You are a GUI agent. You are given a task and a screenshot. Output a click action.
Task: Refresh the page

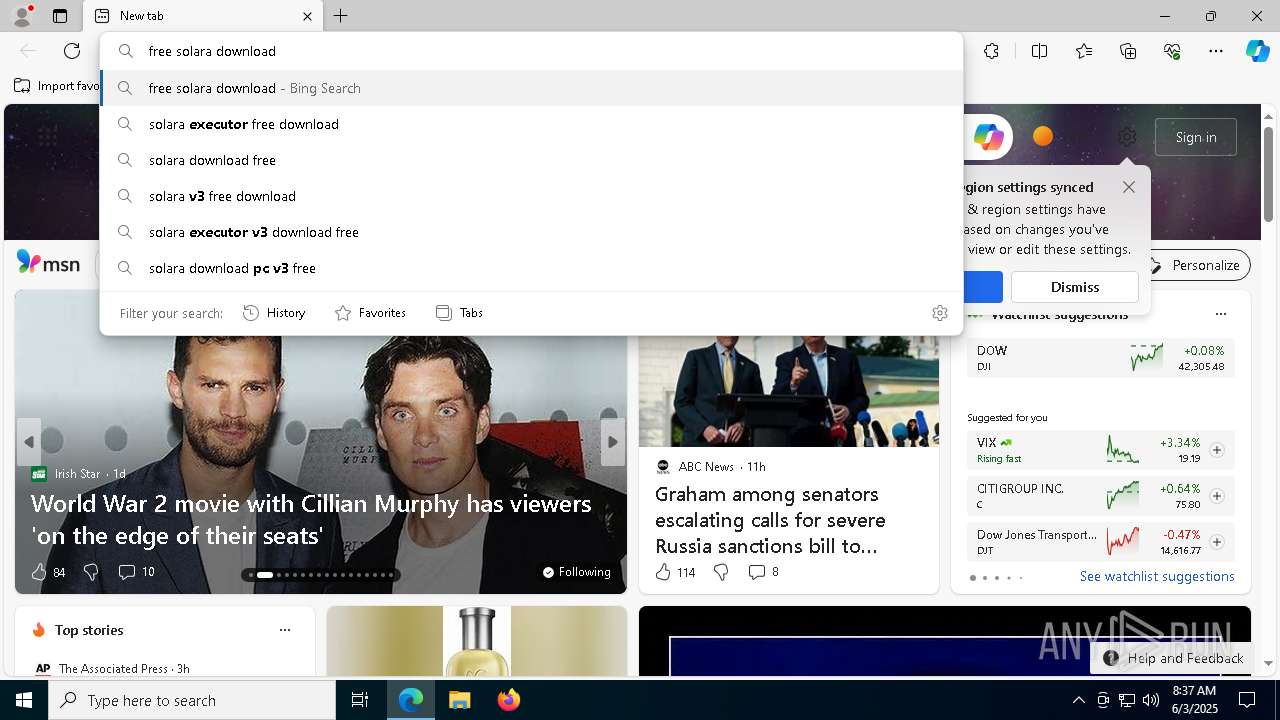pos(72,51)
